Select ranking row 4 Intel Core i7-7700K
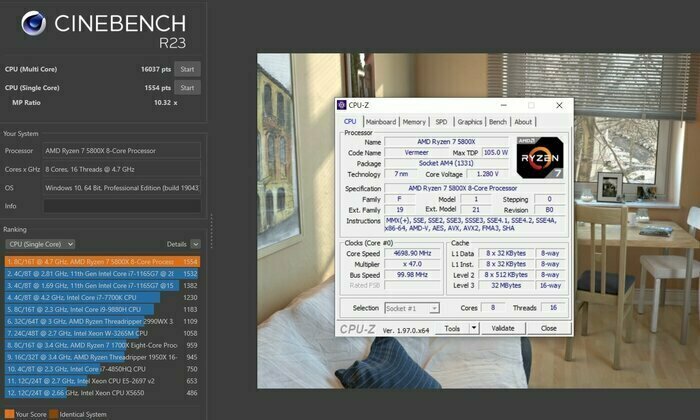Screen dimensions: 700x420 [x=102, y=297]
